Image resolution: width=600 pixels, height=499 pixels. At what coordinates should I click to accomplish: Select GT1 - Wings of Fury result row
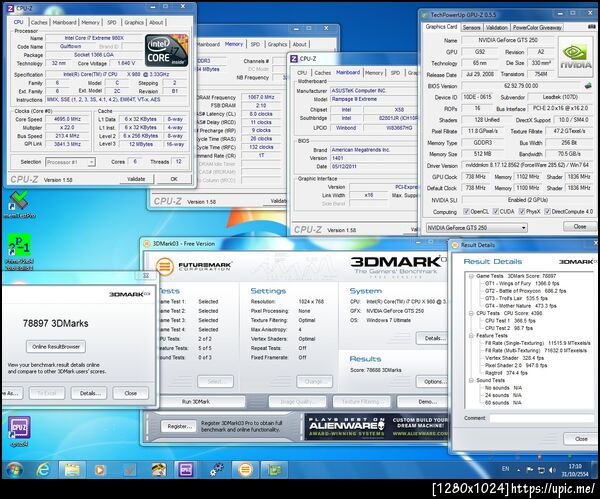522,284
